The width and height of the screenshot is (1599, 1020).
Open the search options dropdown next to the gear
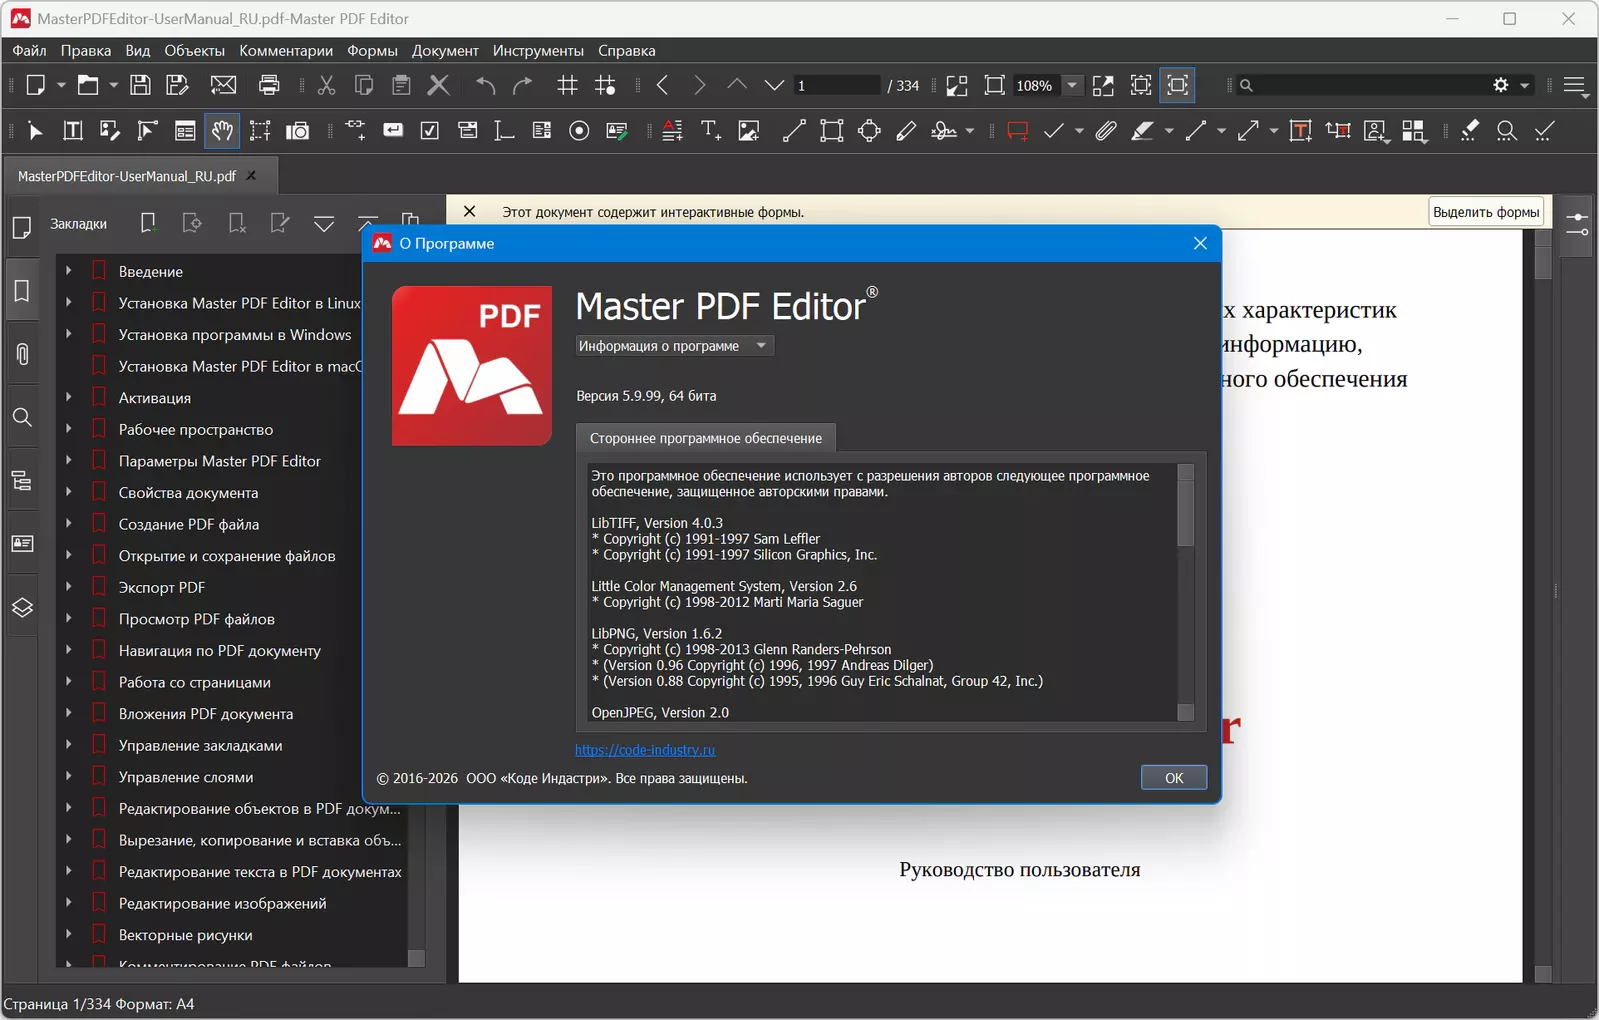click(1525, 85)
